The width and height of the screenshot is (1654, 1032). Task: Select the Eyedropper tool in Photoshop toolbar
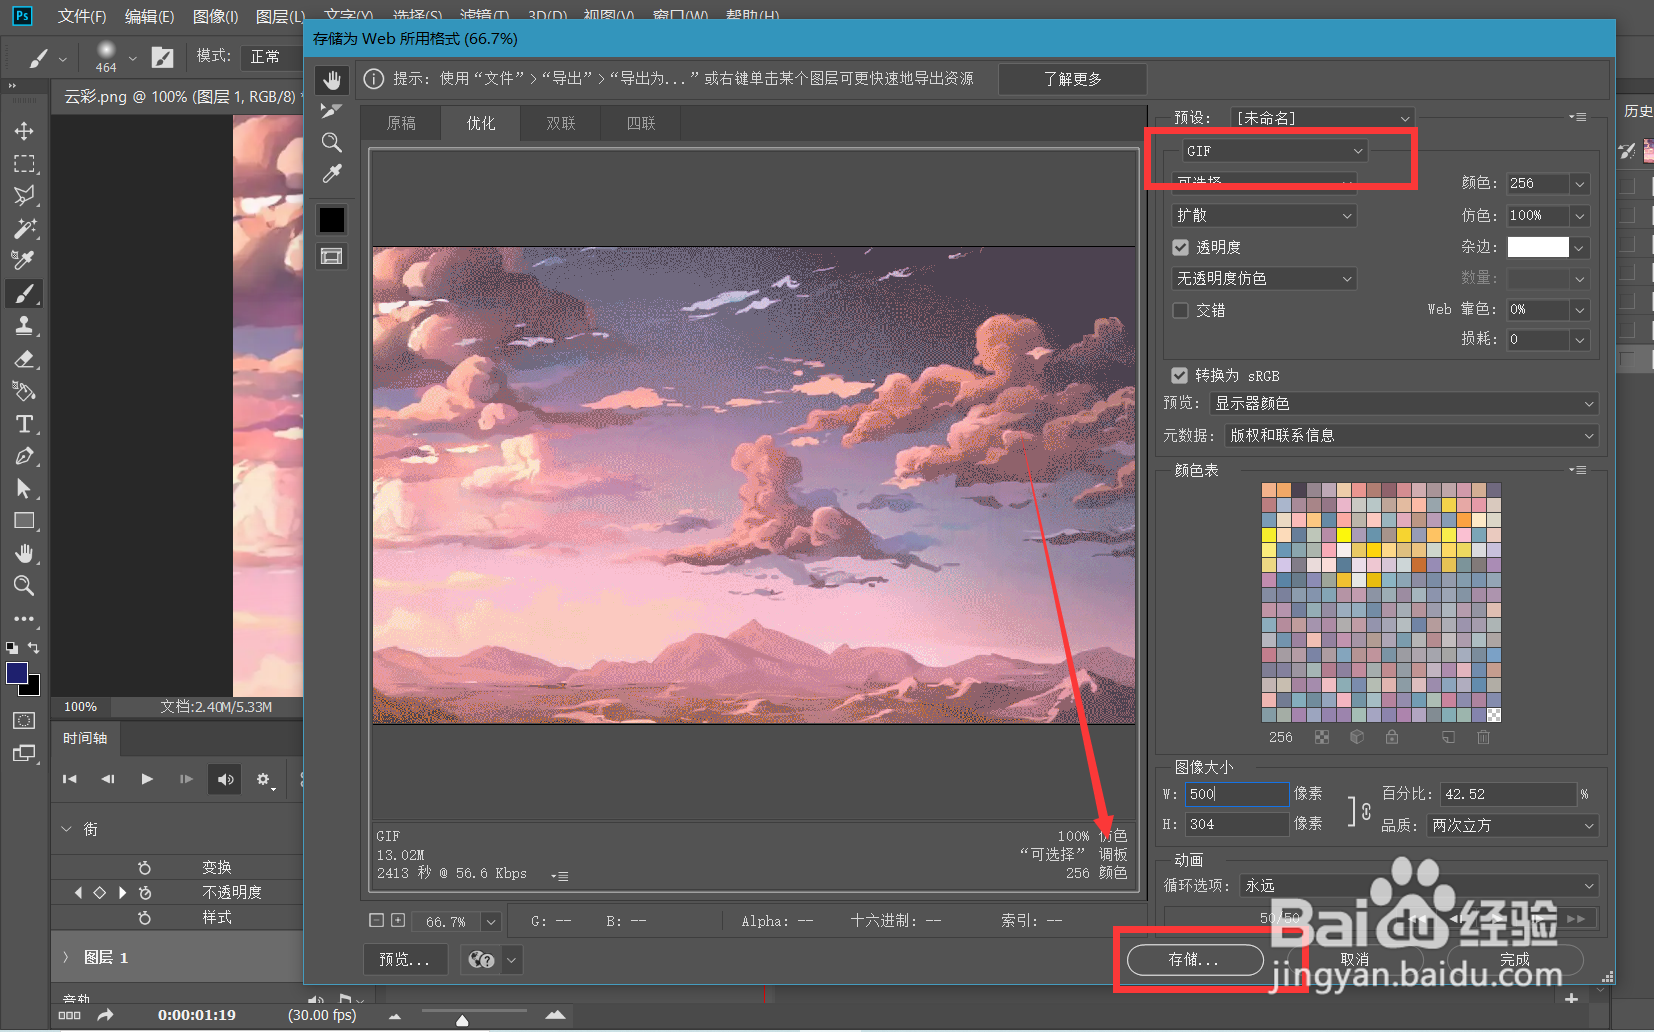24,260
